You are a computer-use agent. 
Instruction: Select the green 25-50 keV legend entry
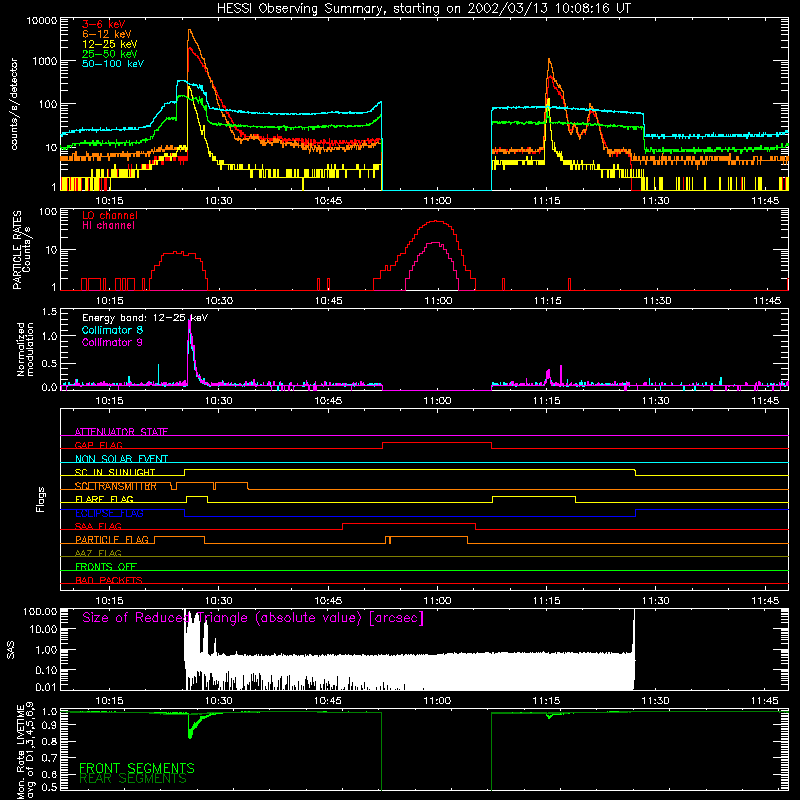pyautogui.click(x=110, y=54)
